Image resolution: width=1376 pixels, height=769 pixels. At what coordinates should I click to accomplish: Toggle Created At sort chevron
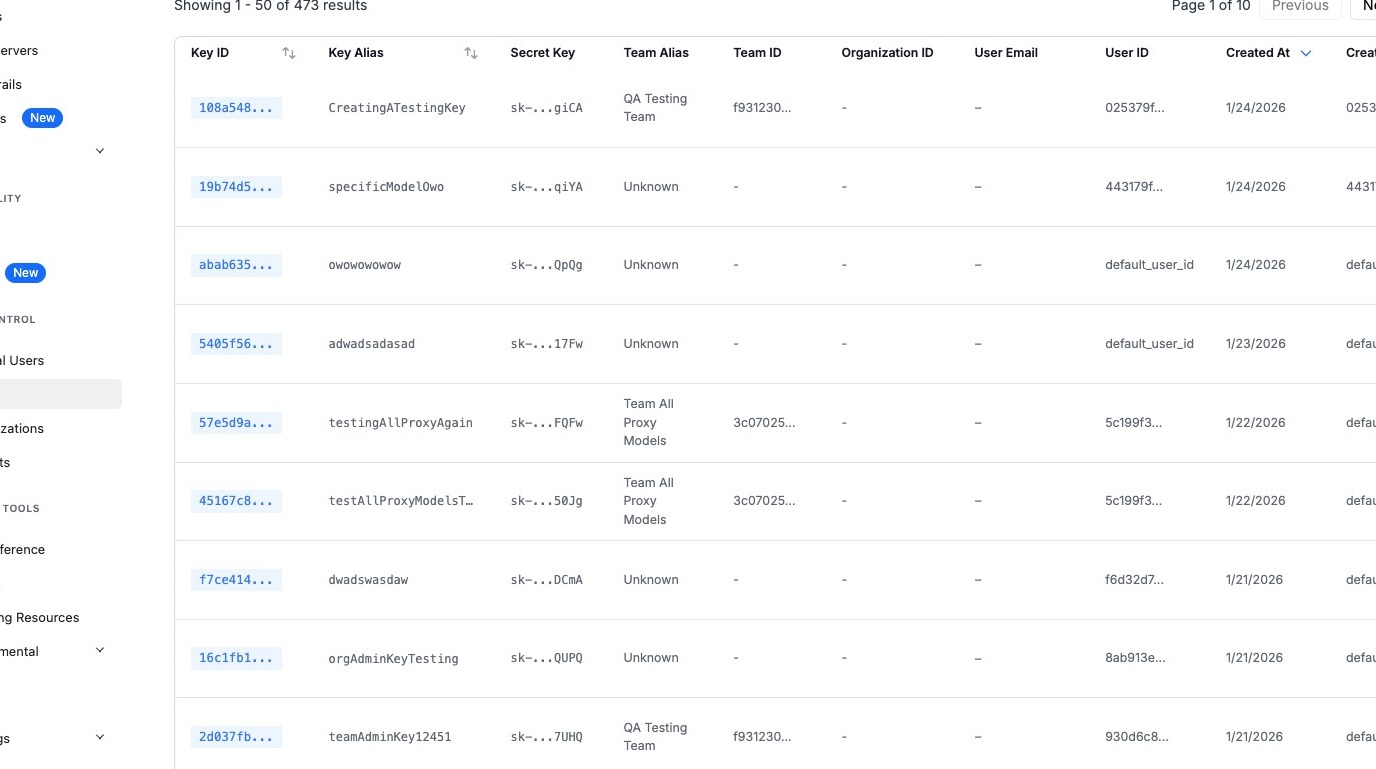pyautogui.click(x=1306, y=53)
